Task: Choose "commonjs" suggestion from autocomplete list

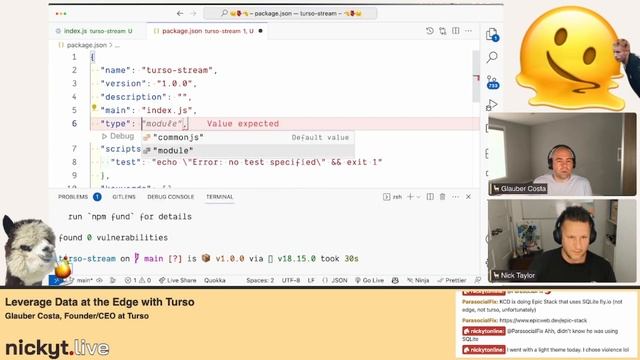Action: 248,138
